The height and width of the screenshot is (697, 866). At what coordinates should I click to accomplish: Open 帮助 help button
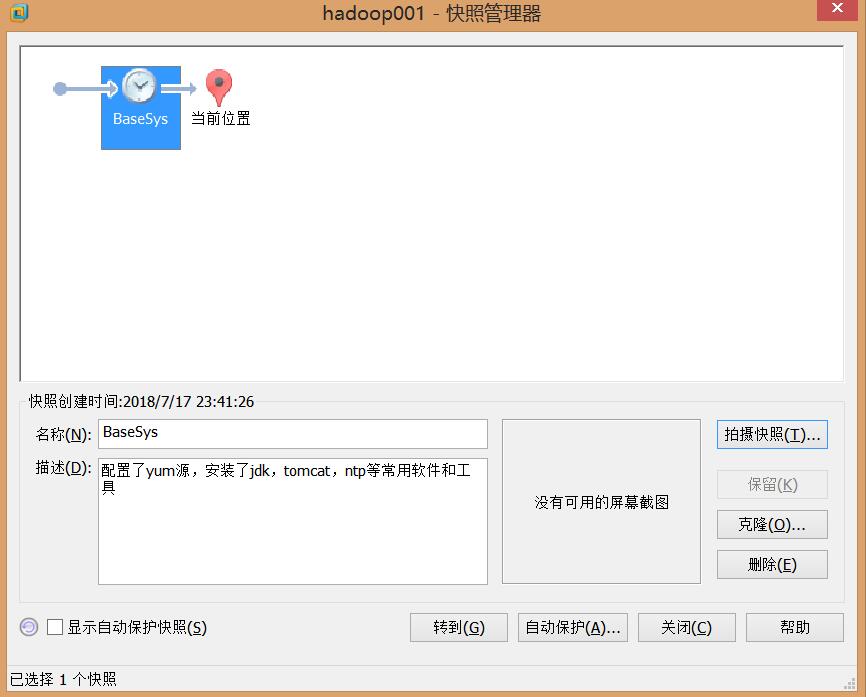795,627
